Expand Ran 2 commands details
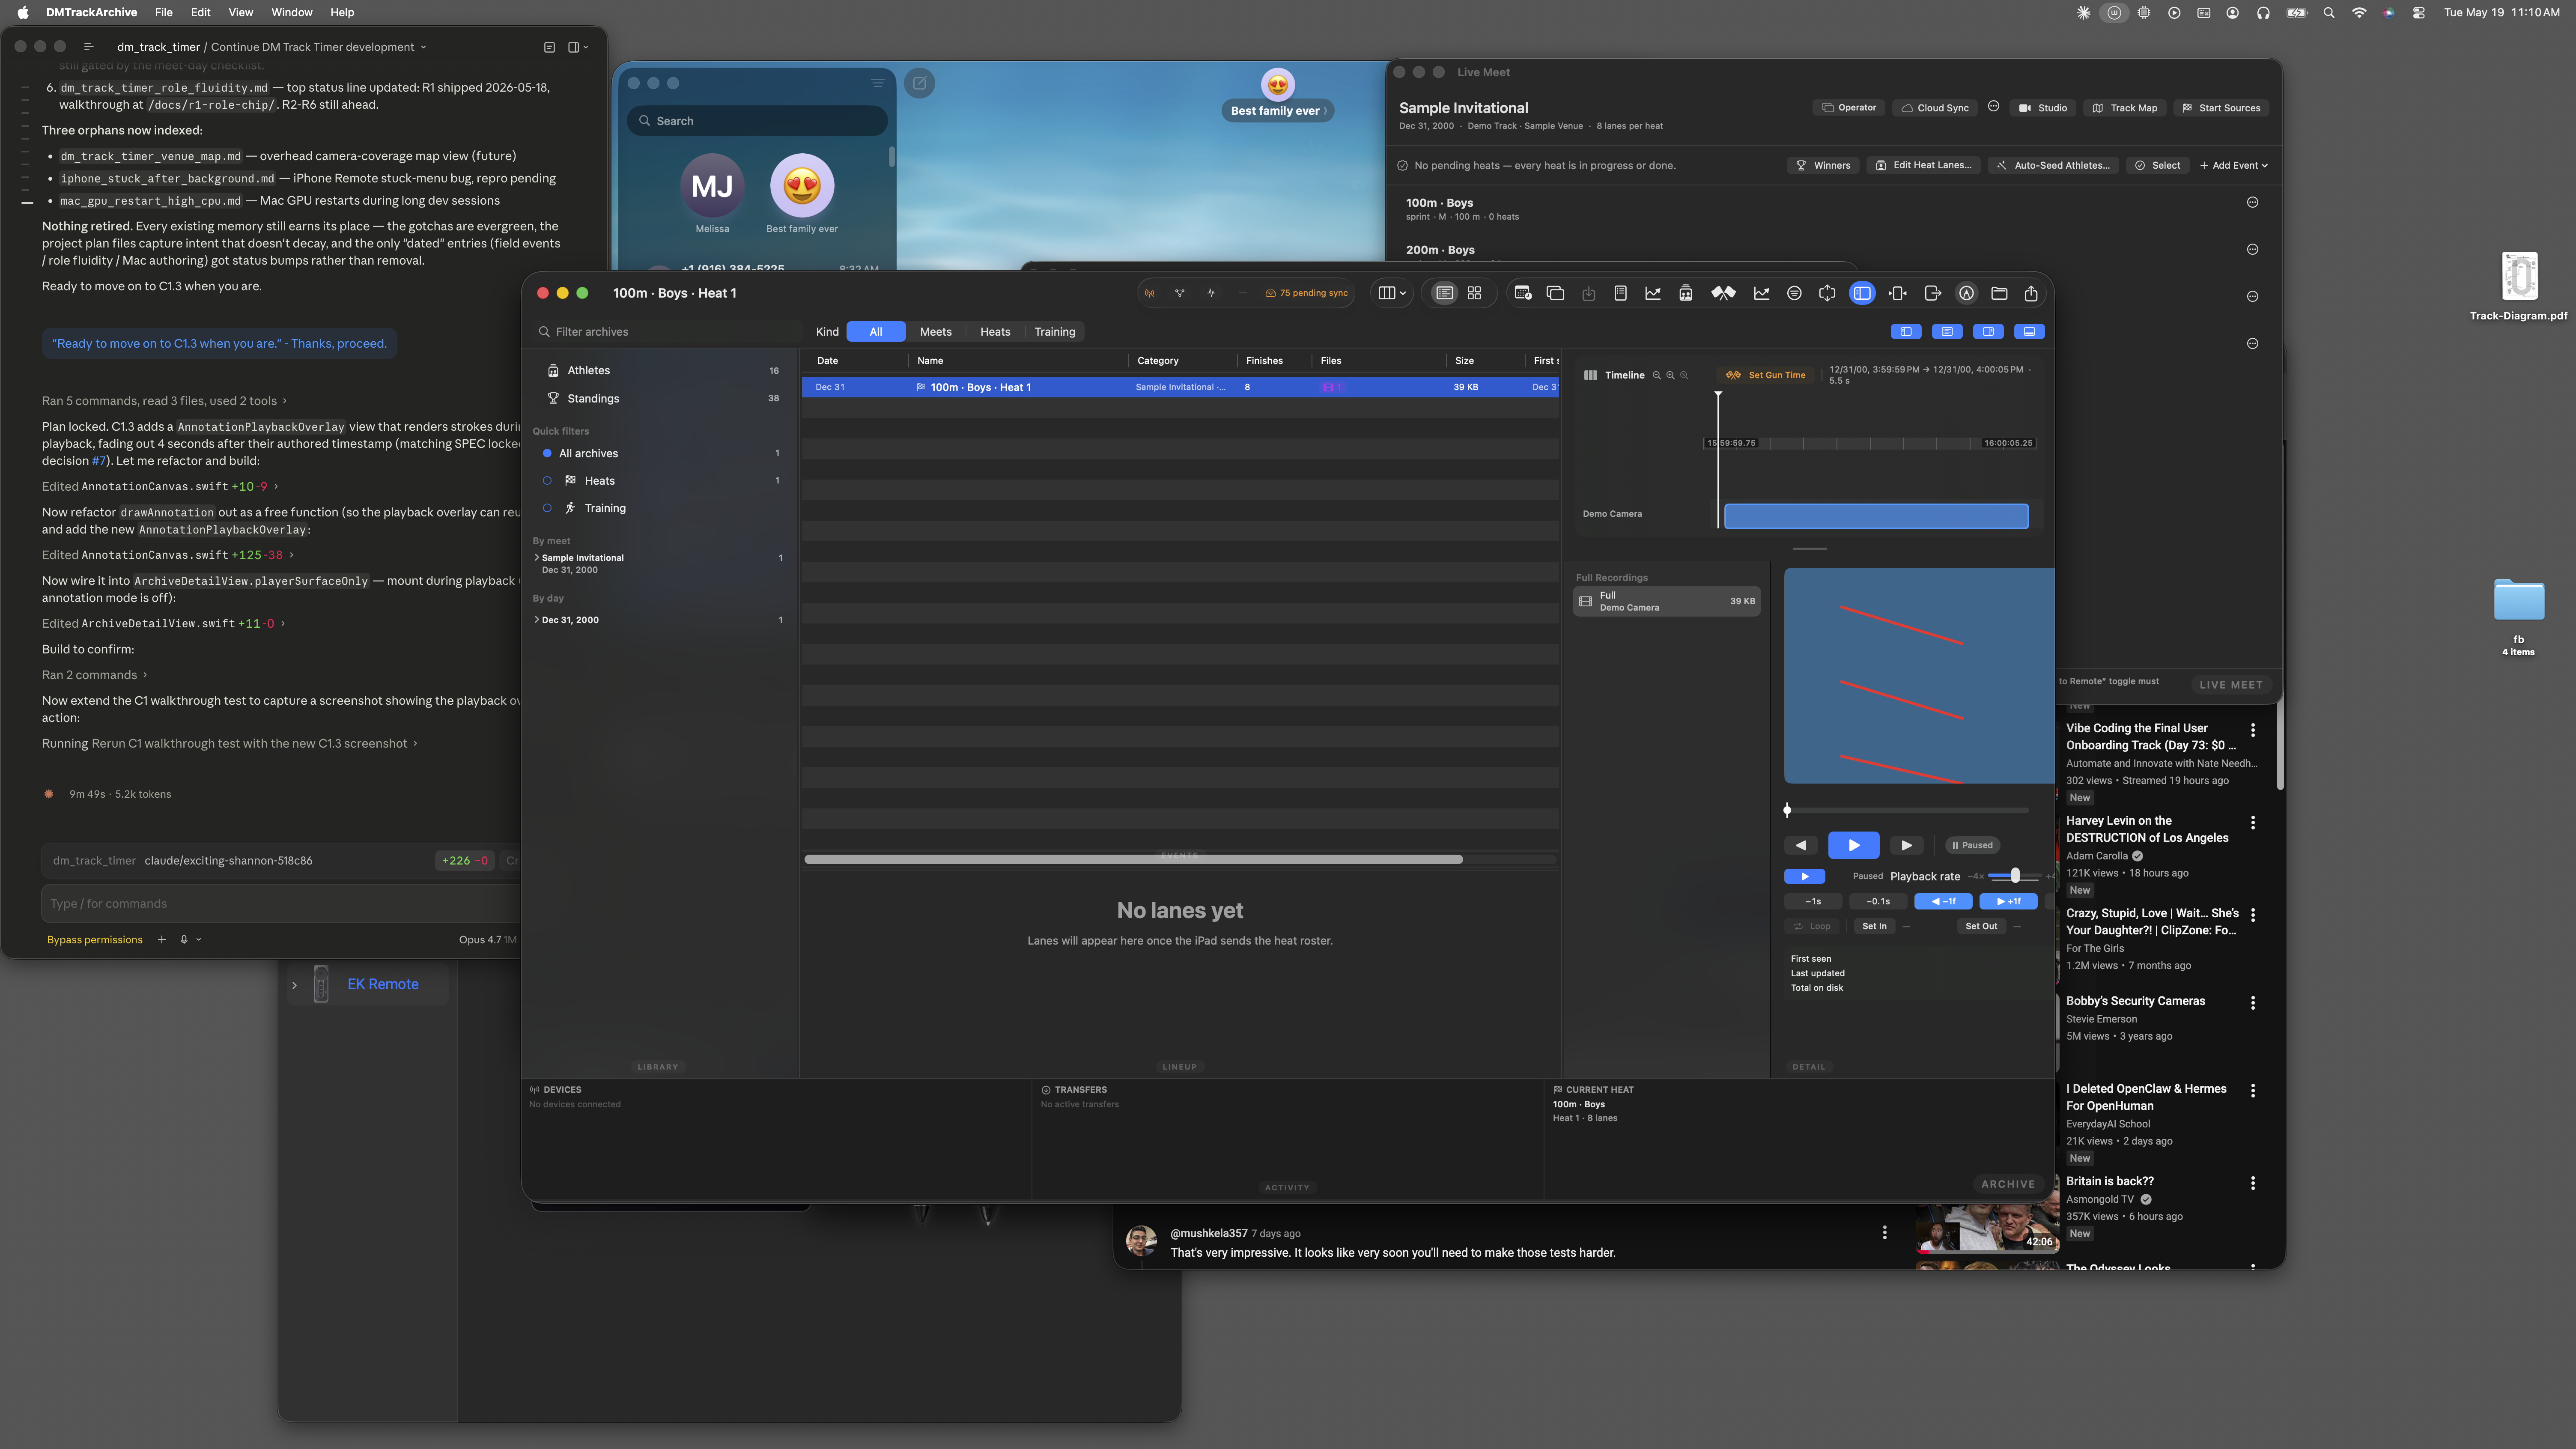 coord(94,675)
